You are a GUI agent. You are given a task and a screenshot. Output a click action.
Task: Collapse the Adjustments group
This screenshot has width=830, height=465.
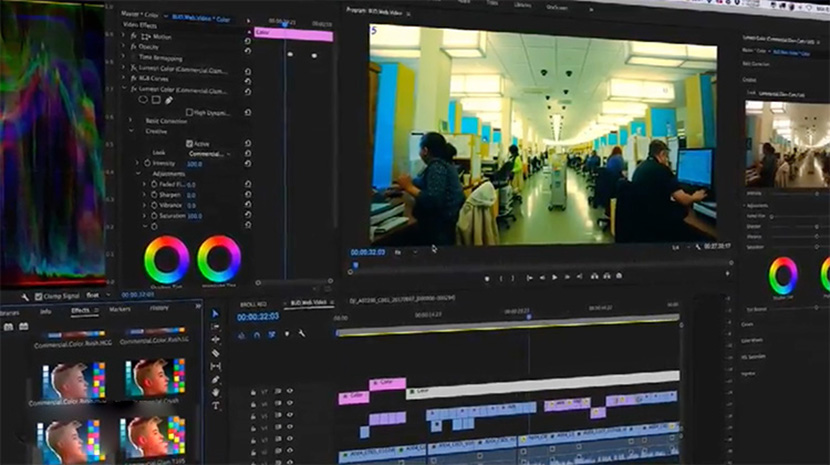138,174
